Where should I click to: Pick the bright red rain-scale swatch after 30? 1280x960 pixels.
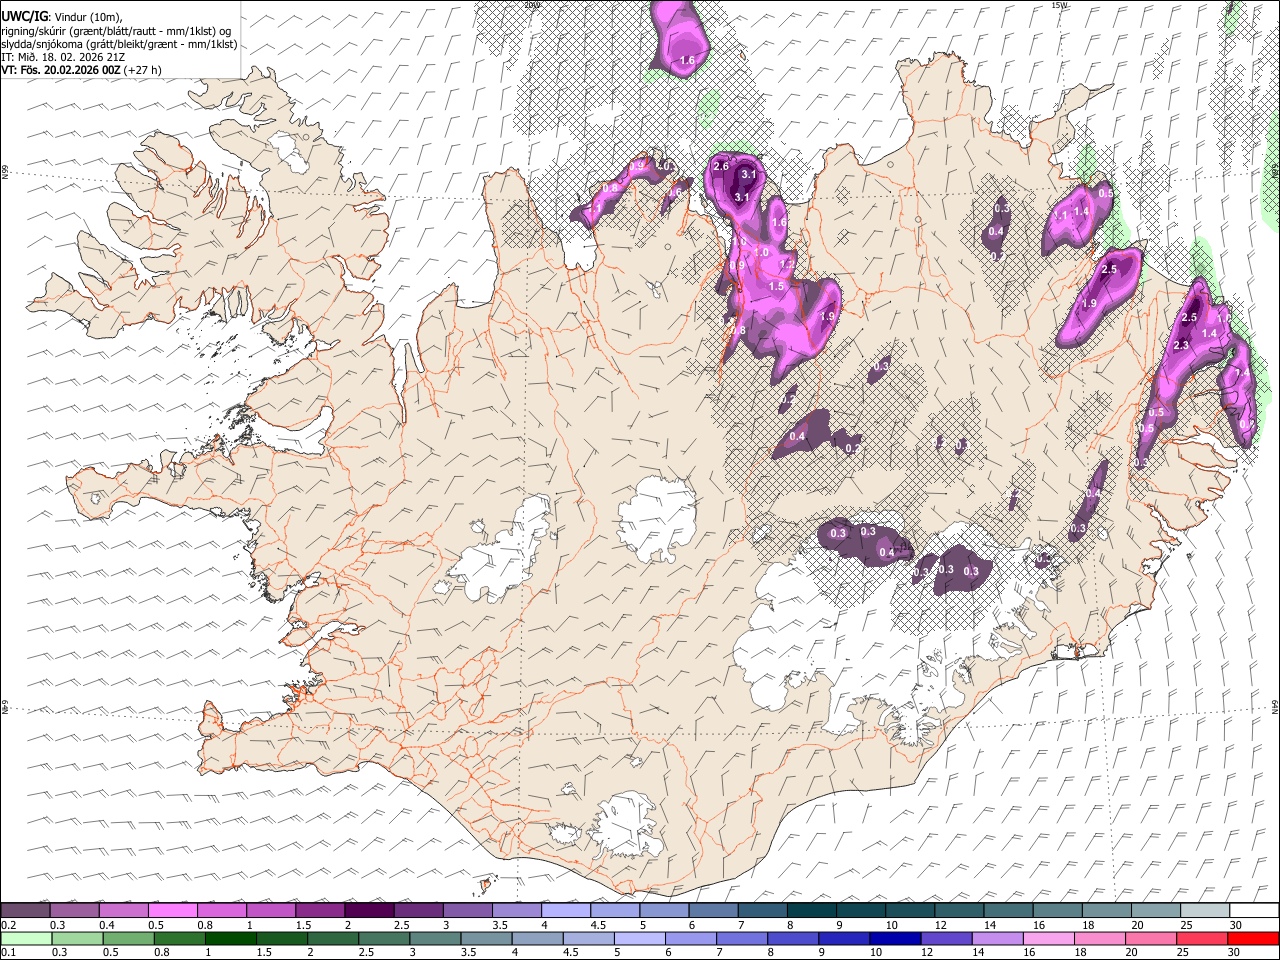pos(1254,939)
